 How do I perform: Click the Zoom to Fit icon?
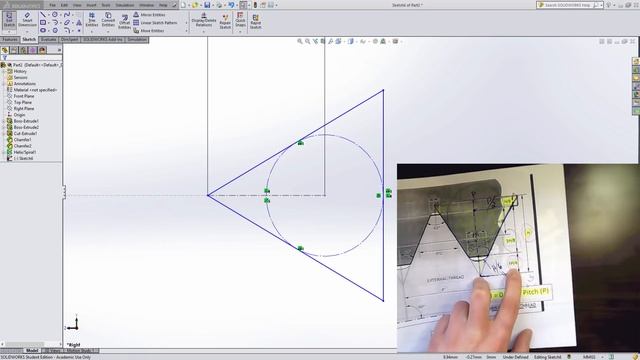pyautogui.click(x=300, y=41)
